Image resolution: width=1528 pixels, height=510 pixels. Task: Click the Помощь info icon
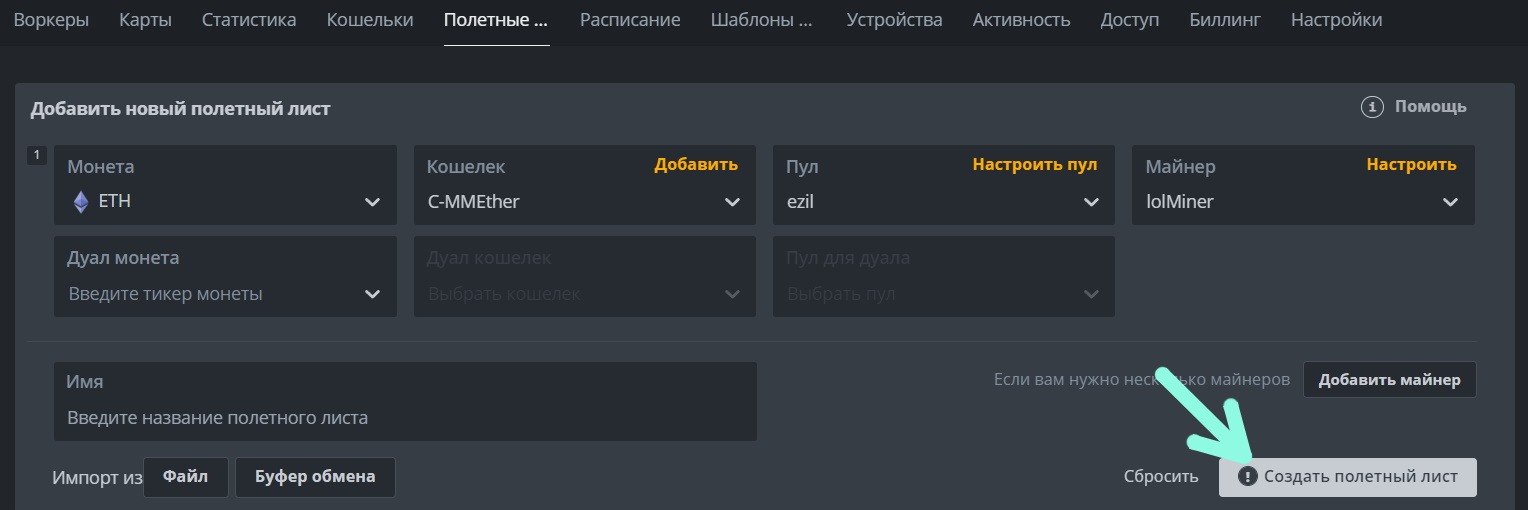pos(1372,107)
